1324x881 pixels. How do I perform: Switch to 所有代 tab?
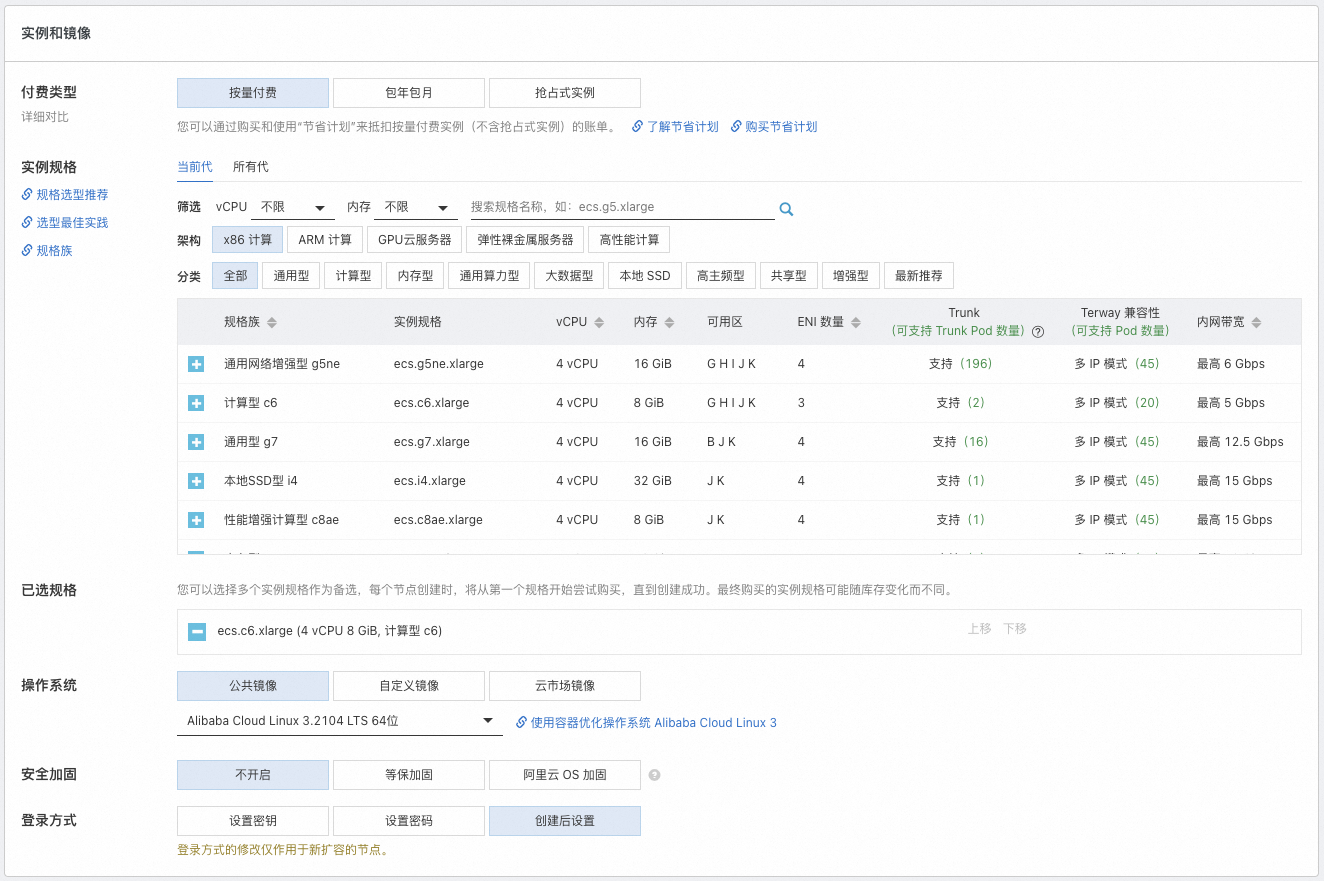(251, 167)
